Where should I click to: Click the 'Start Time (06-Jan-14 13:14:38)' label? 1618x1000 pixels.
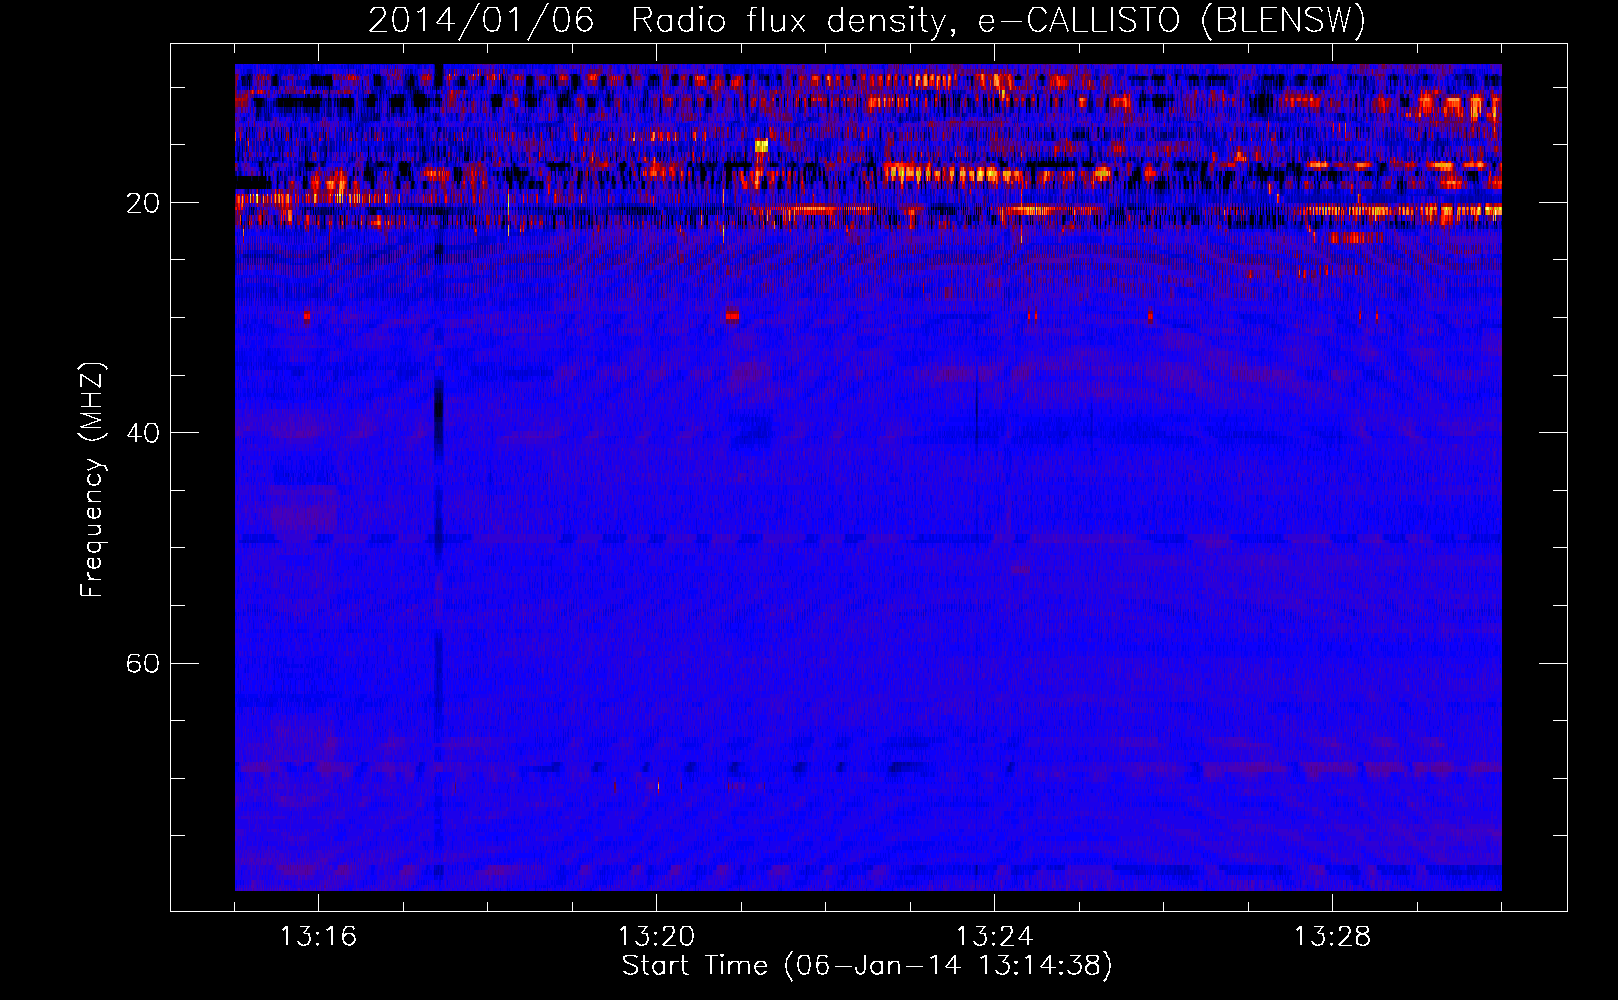[867, 966]
